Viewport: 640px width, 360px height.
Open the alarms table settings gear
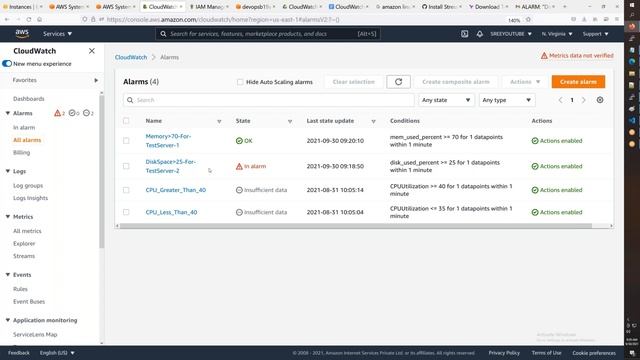click(x=600, y=100)
